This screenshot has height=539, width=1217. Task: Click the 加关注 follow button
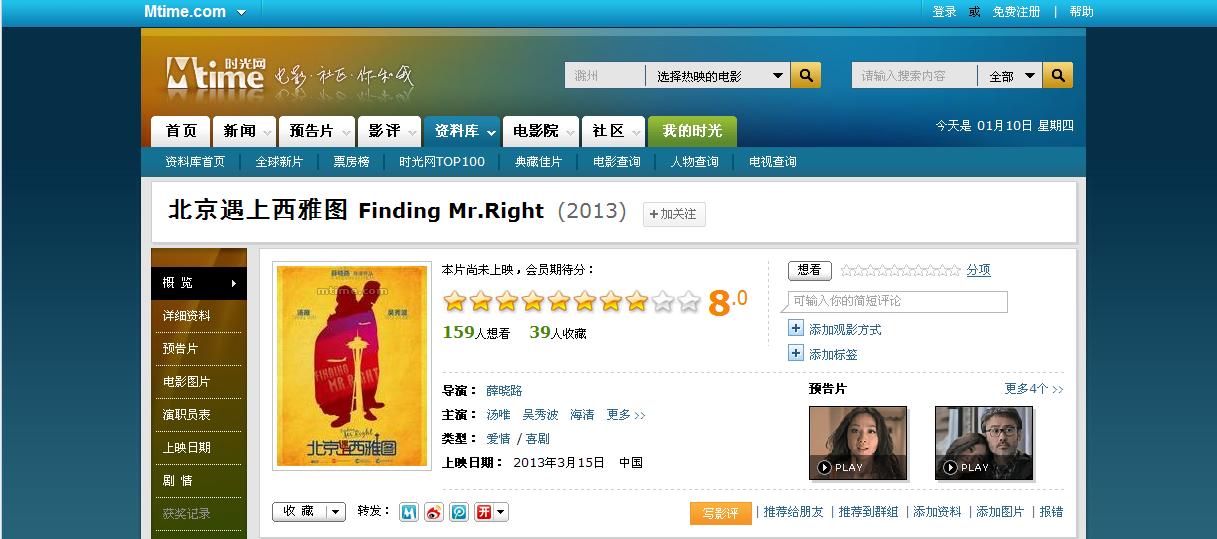click(674, 214)
